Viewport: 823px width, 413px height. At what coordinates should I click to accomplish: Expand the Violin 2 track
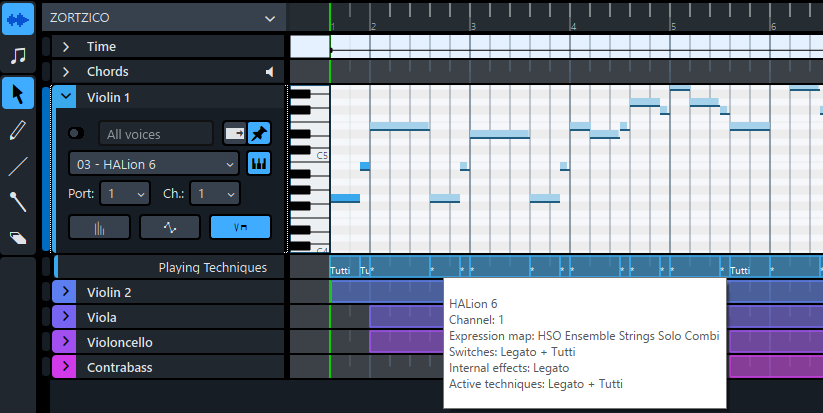pos(65,292)
